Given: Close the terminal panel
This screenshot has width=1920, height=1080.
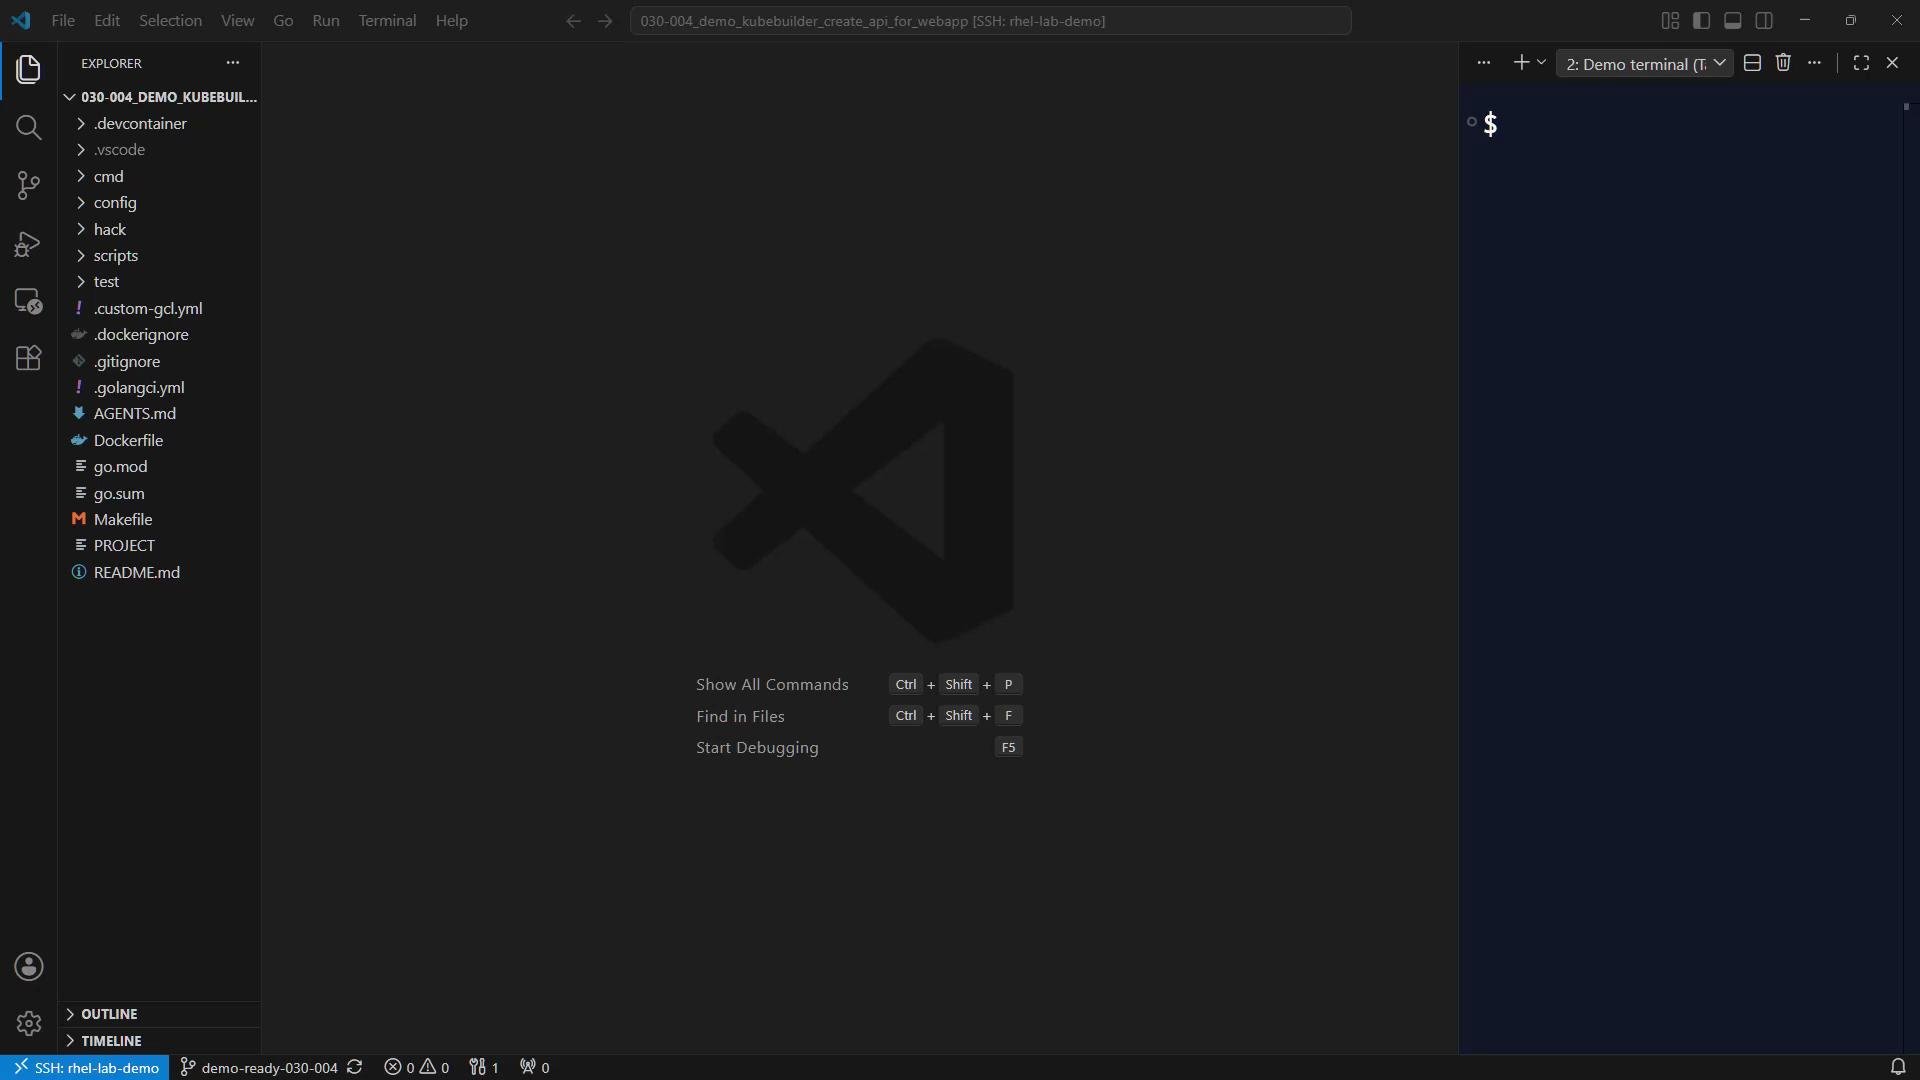Looking at the screenshot, I should (1892, 63).
